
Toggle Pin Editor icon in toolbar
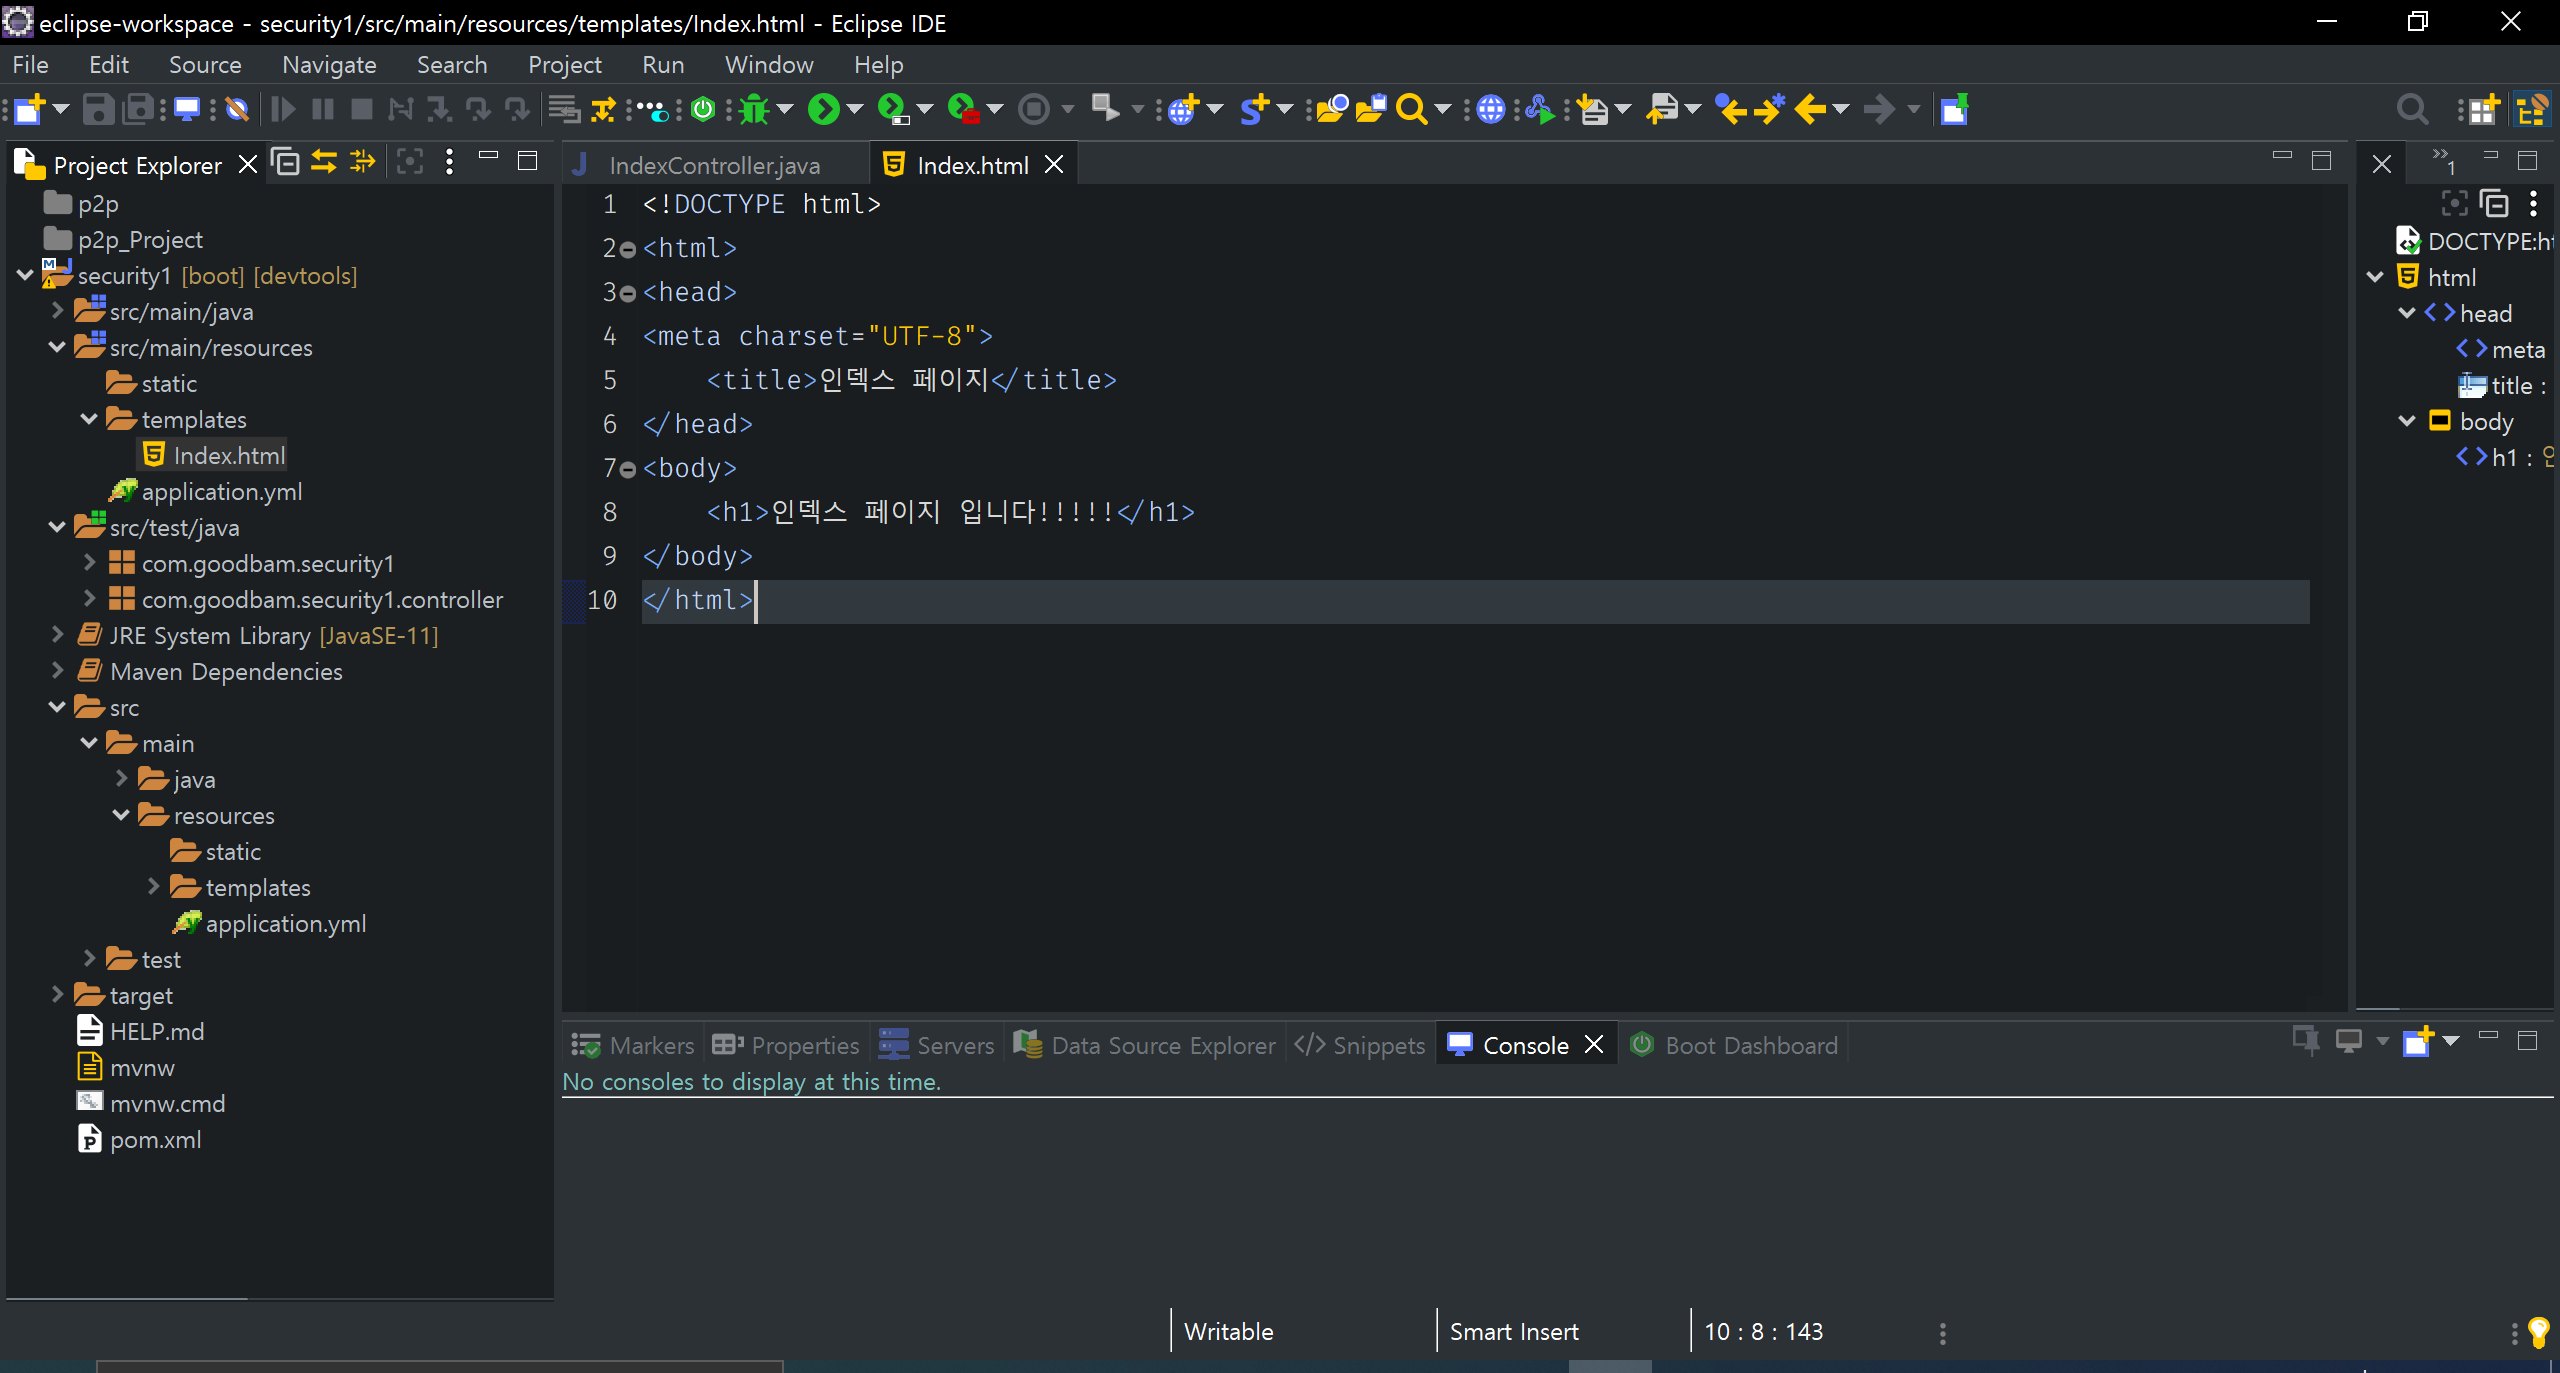[1954, 109]
